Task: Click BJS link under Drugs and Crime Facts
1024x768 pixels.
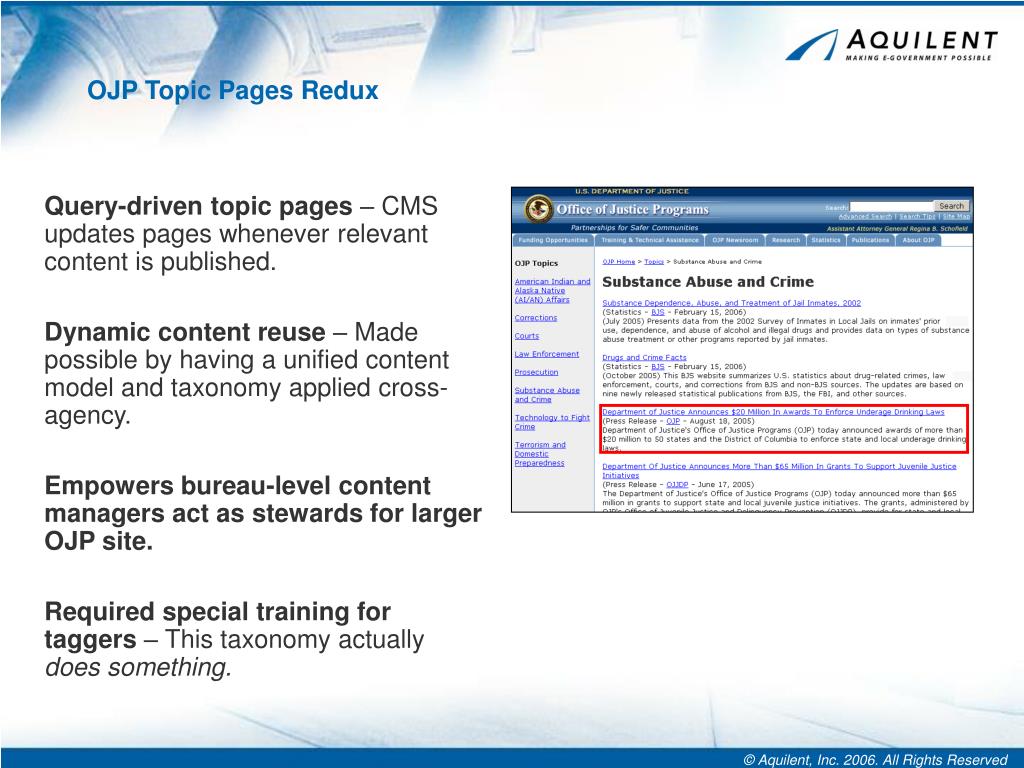Action: pos(658,366)
